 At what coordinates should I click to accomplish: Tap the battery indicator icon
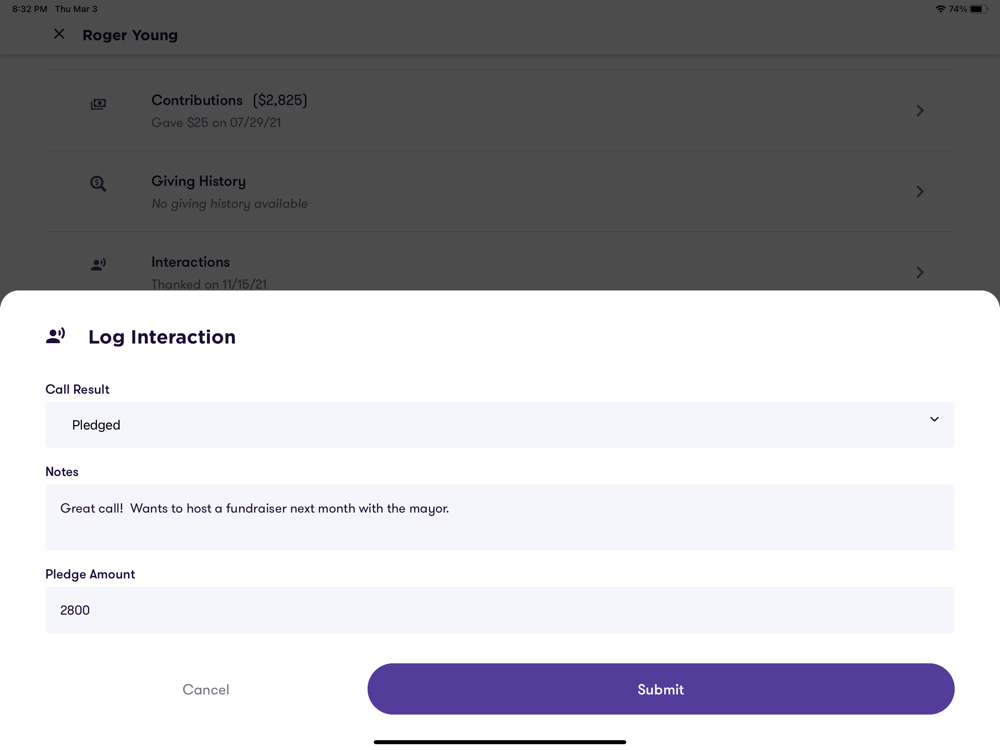click(978, 9)
